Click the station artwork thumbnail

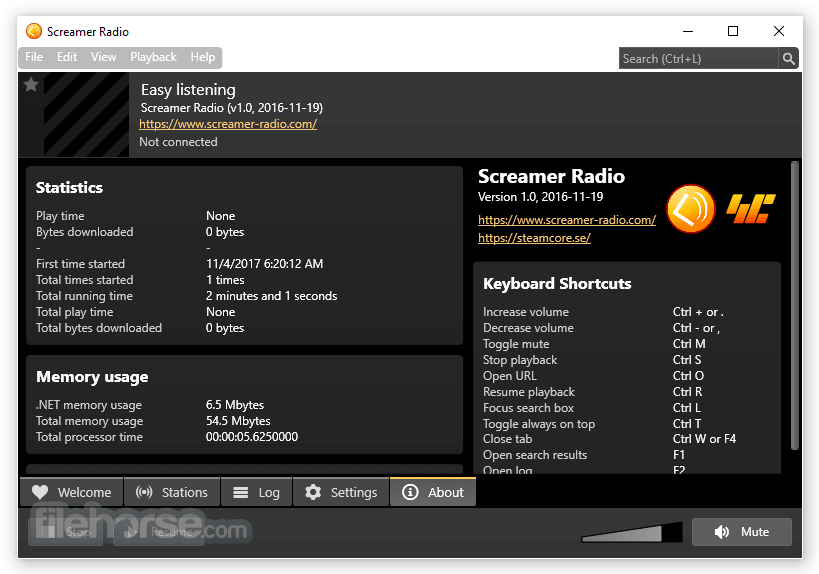coord(86,115)
